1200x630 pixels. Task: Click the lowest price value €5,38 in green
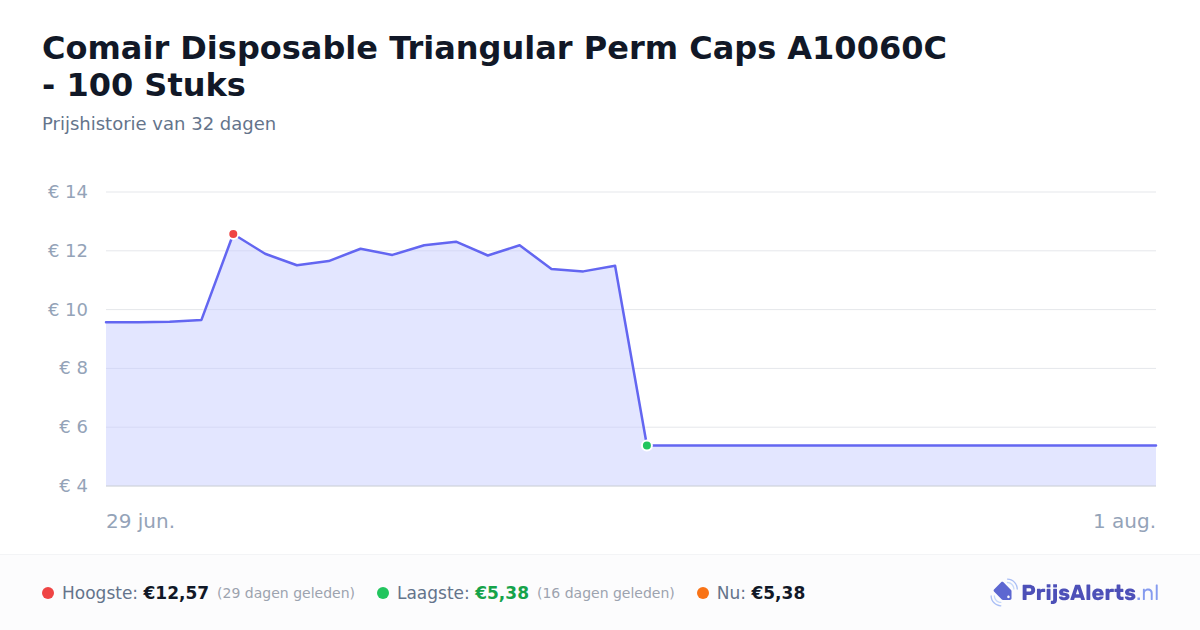502,593
